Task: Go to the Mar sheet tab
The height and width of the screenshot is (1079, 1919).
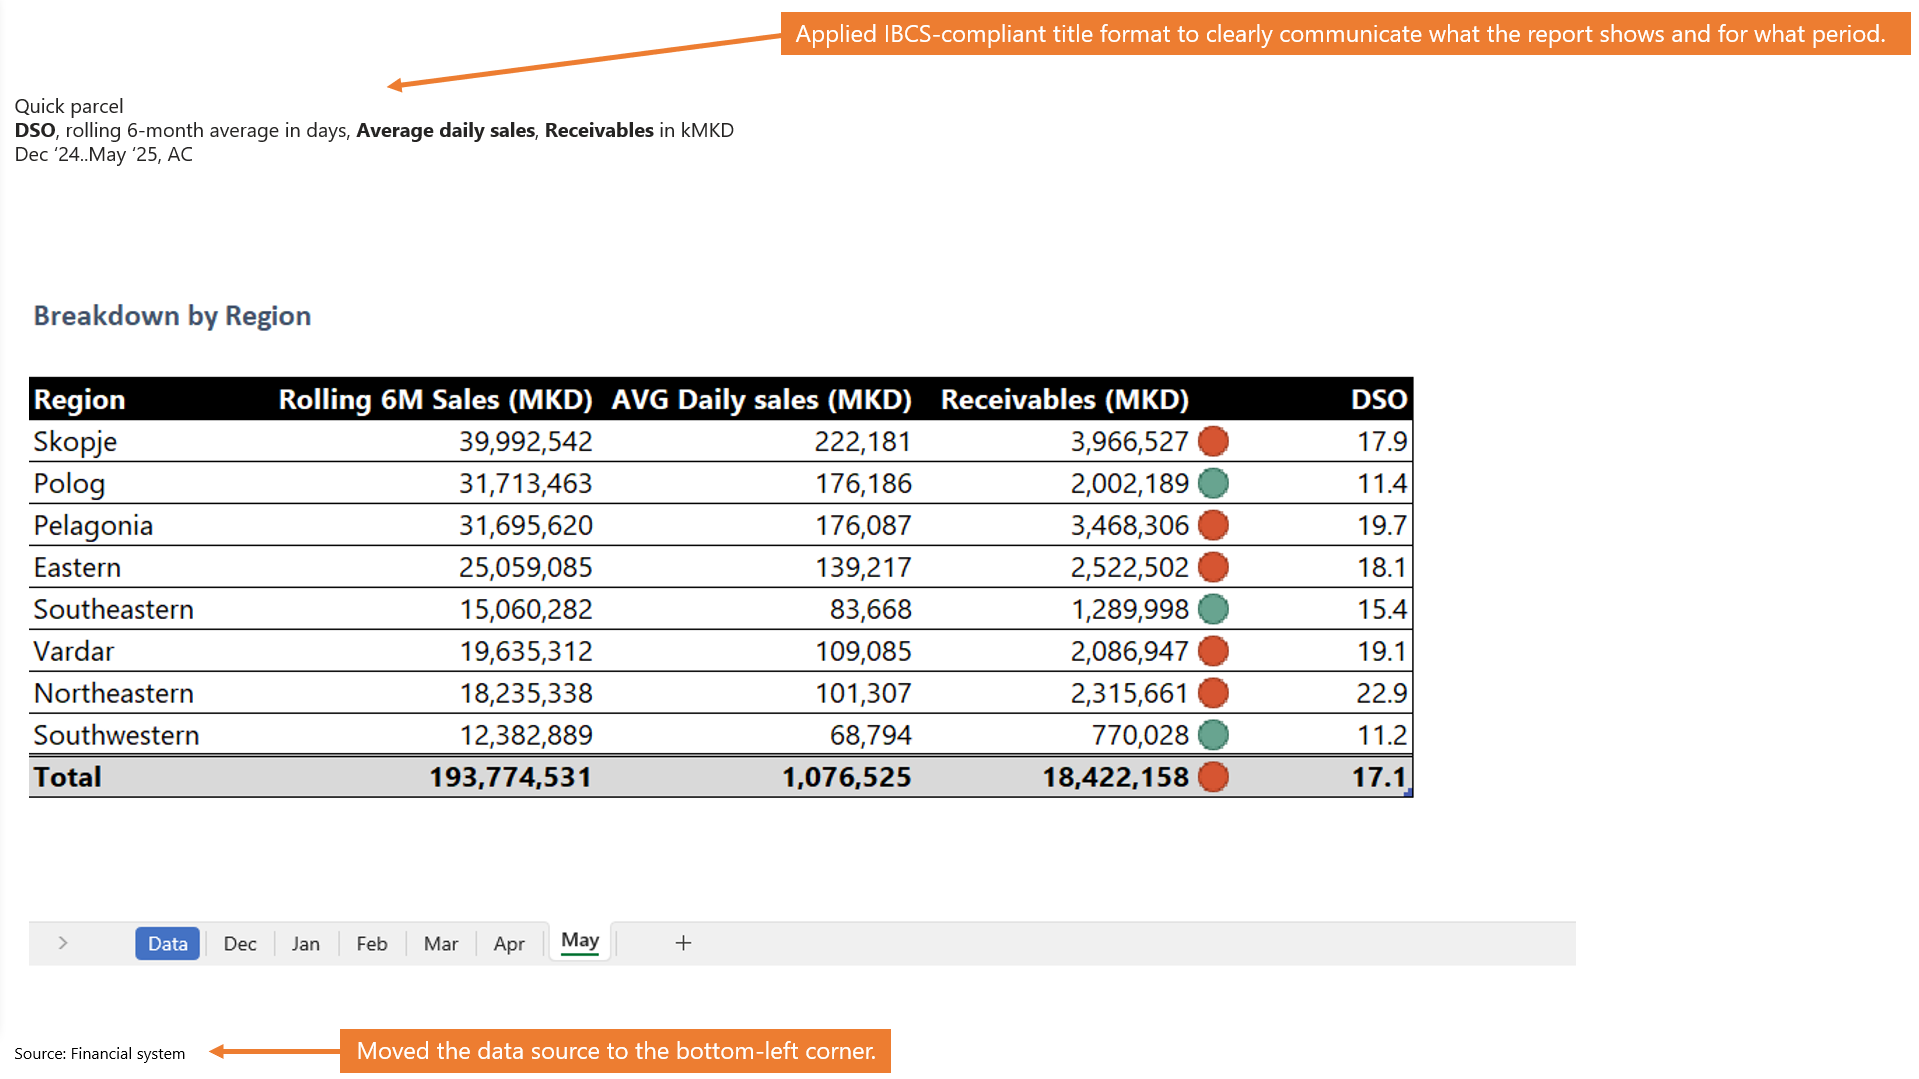Action: tap(440, 943)
